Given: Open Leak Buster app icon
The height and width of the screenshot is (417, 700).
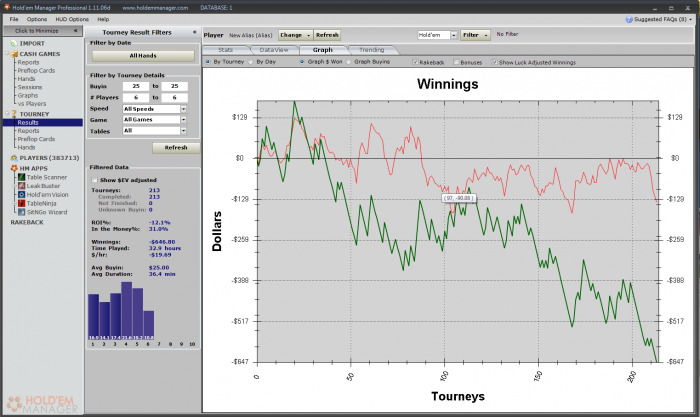Looking at the screenshot, I should (21, 186).
